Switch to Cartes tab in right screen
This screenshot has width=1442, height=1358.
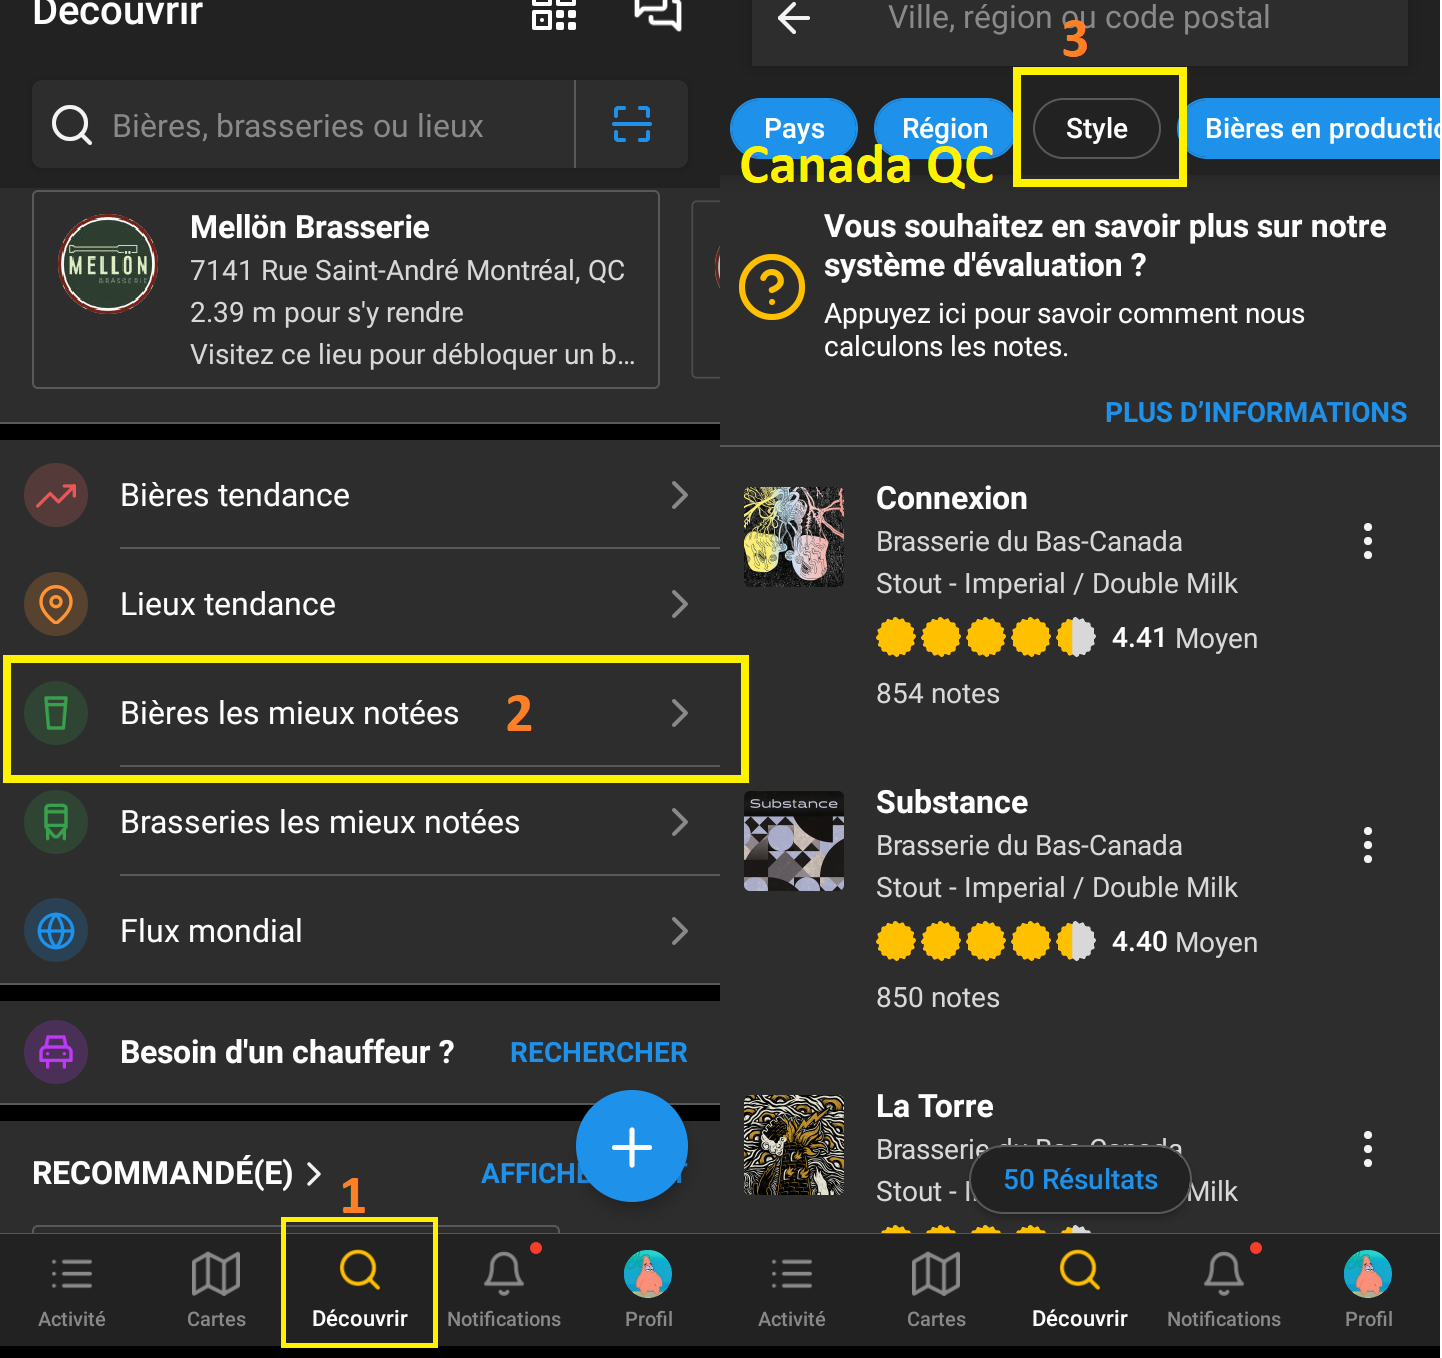(936, 1290)
